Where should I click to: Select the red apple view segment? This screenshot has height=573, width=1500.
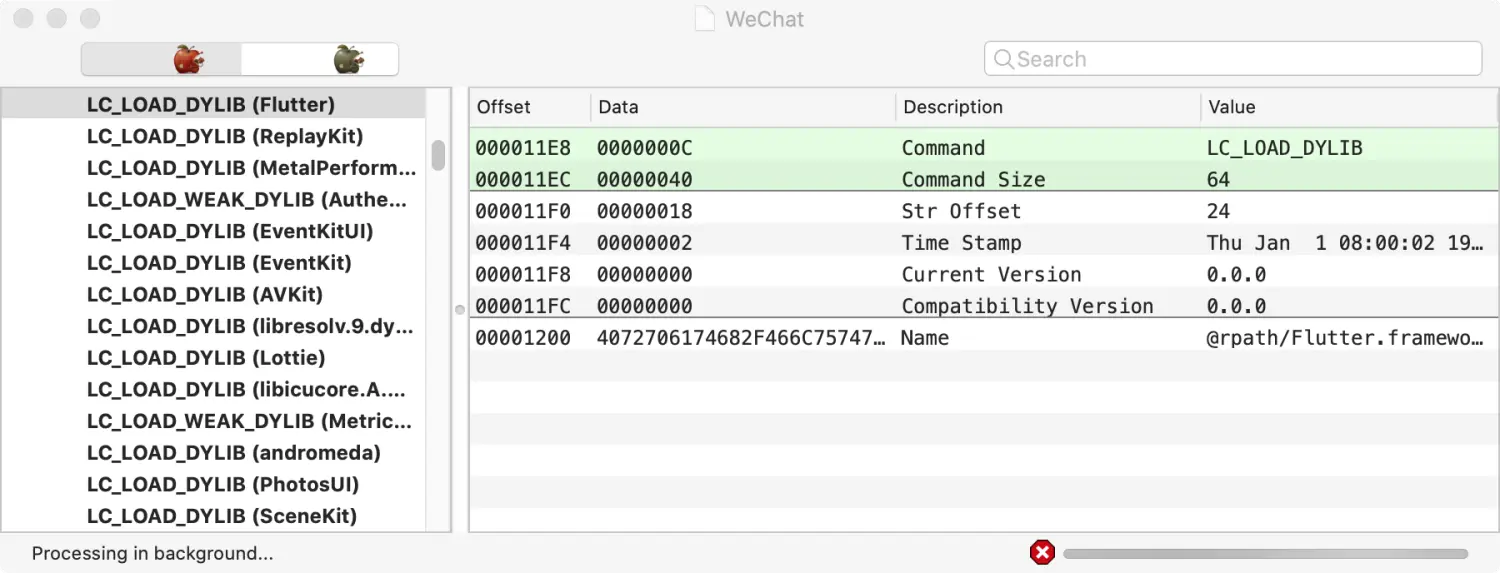point(161,59)
